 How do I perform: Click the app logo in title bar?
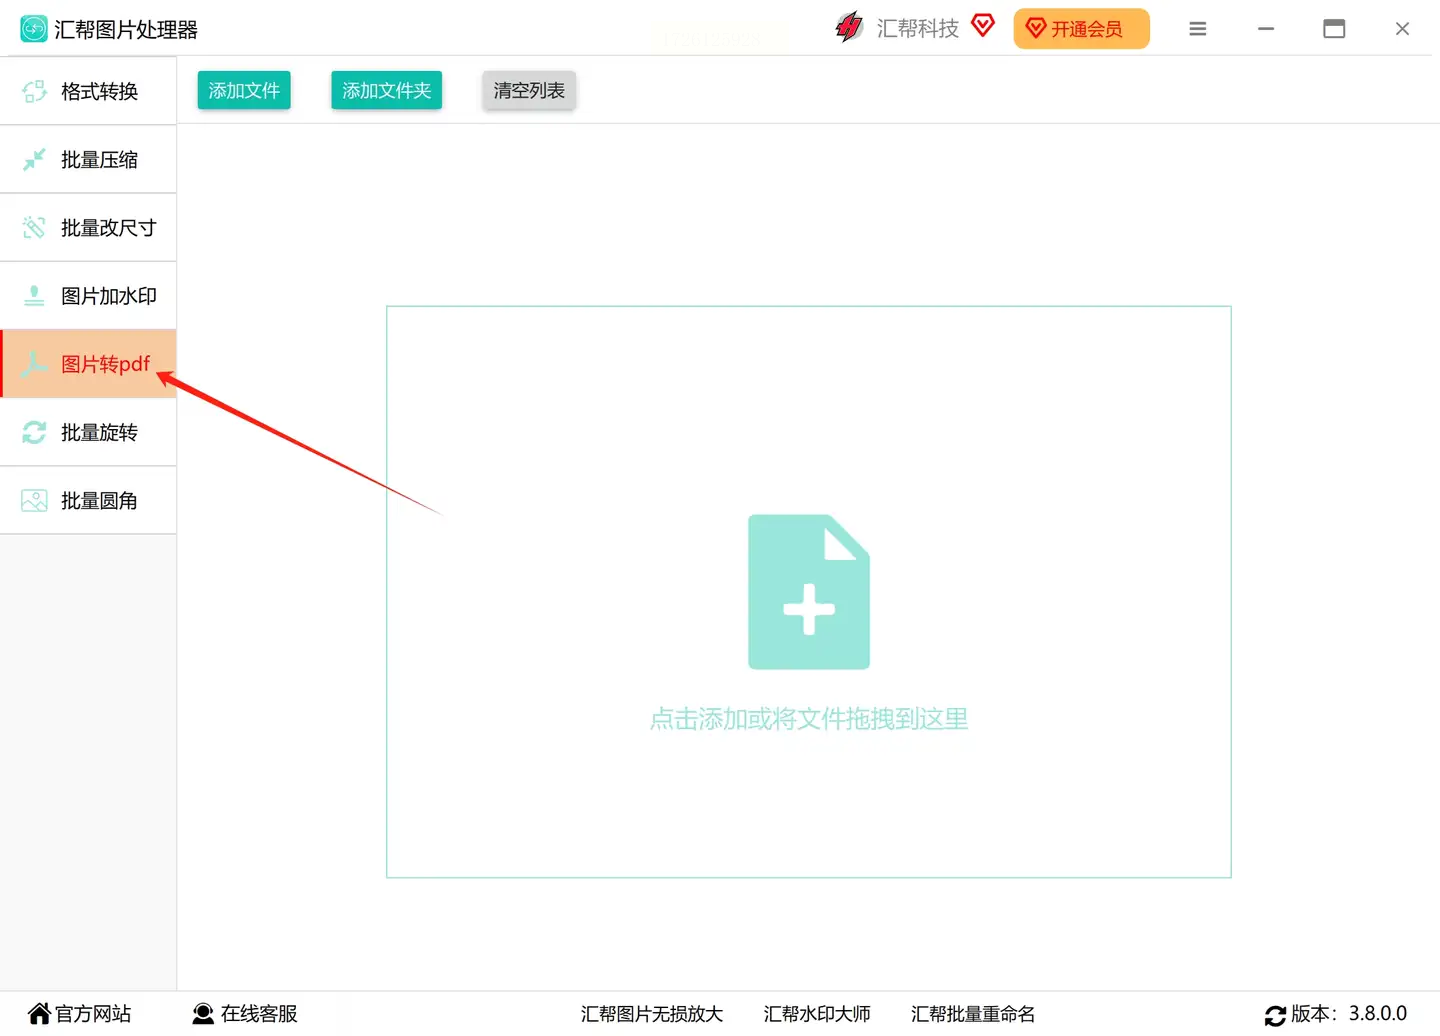tap(34, 29)
